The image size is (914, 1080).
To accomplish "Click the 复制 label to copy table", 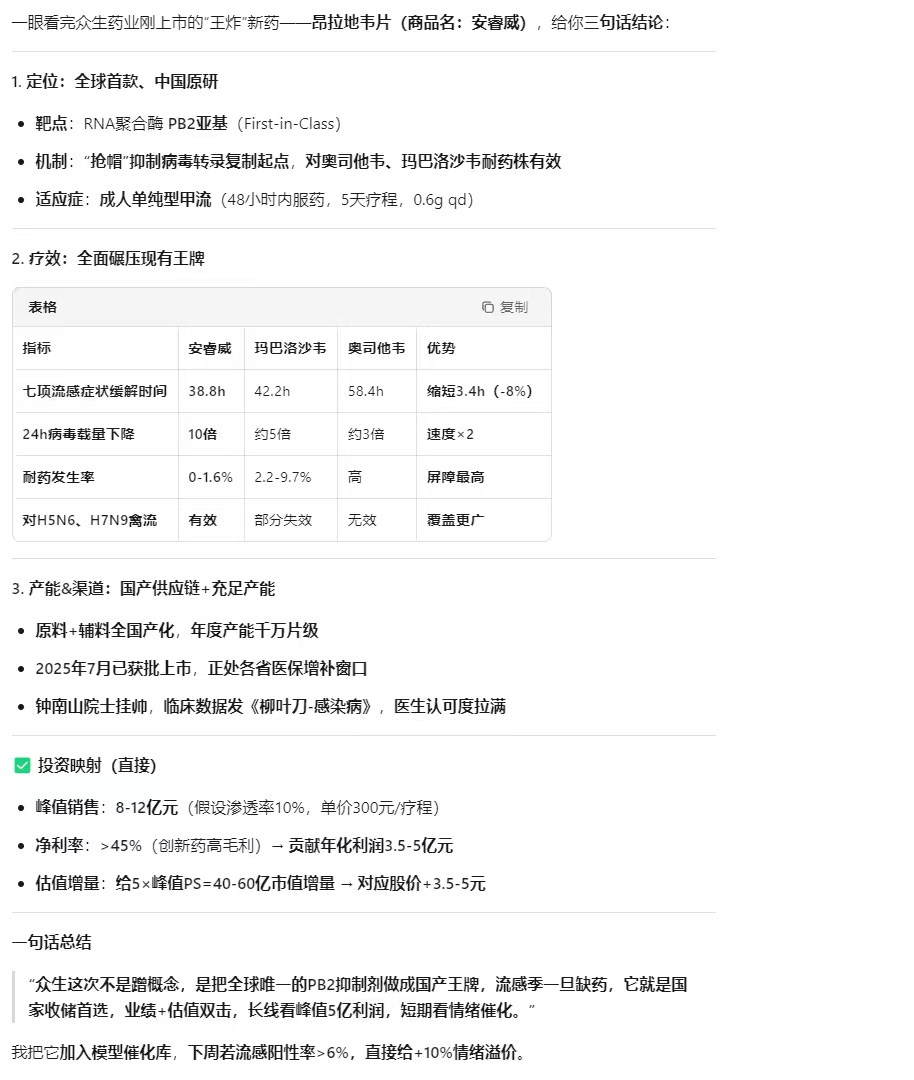I will (x=514, y=307).
